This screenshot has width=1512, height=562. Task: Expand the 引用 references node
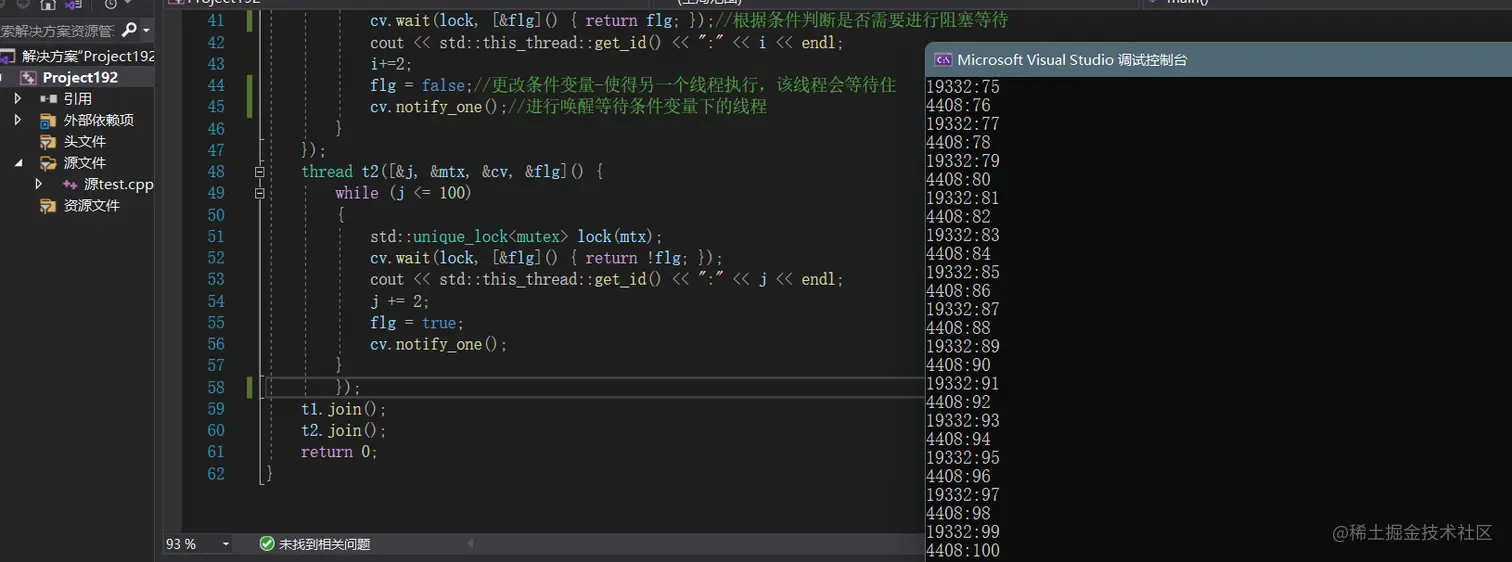[17, 99]
